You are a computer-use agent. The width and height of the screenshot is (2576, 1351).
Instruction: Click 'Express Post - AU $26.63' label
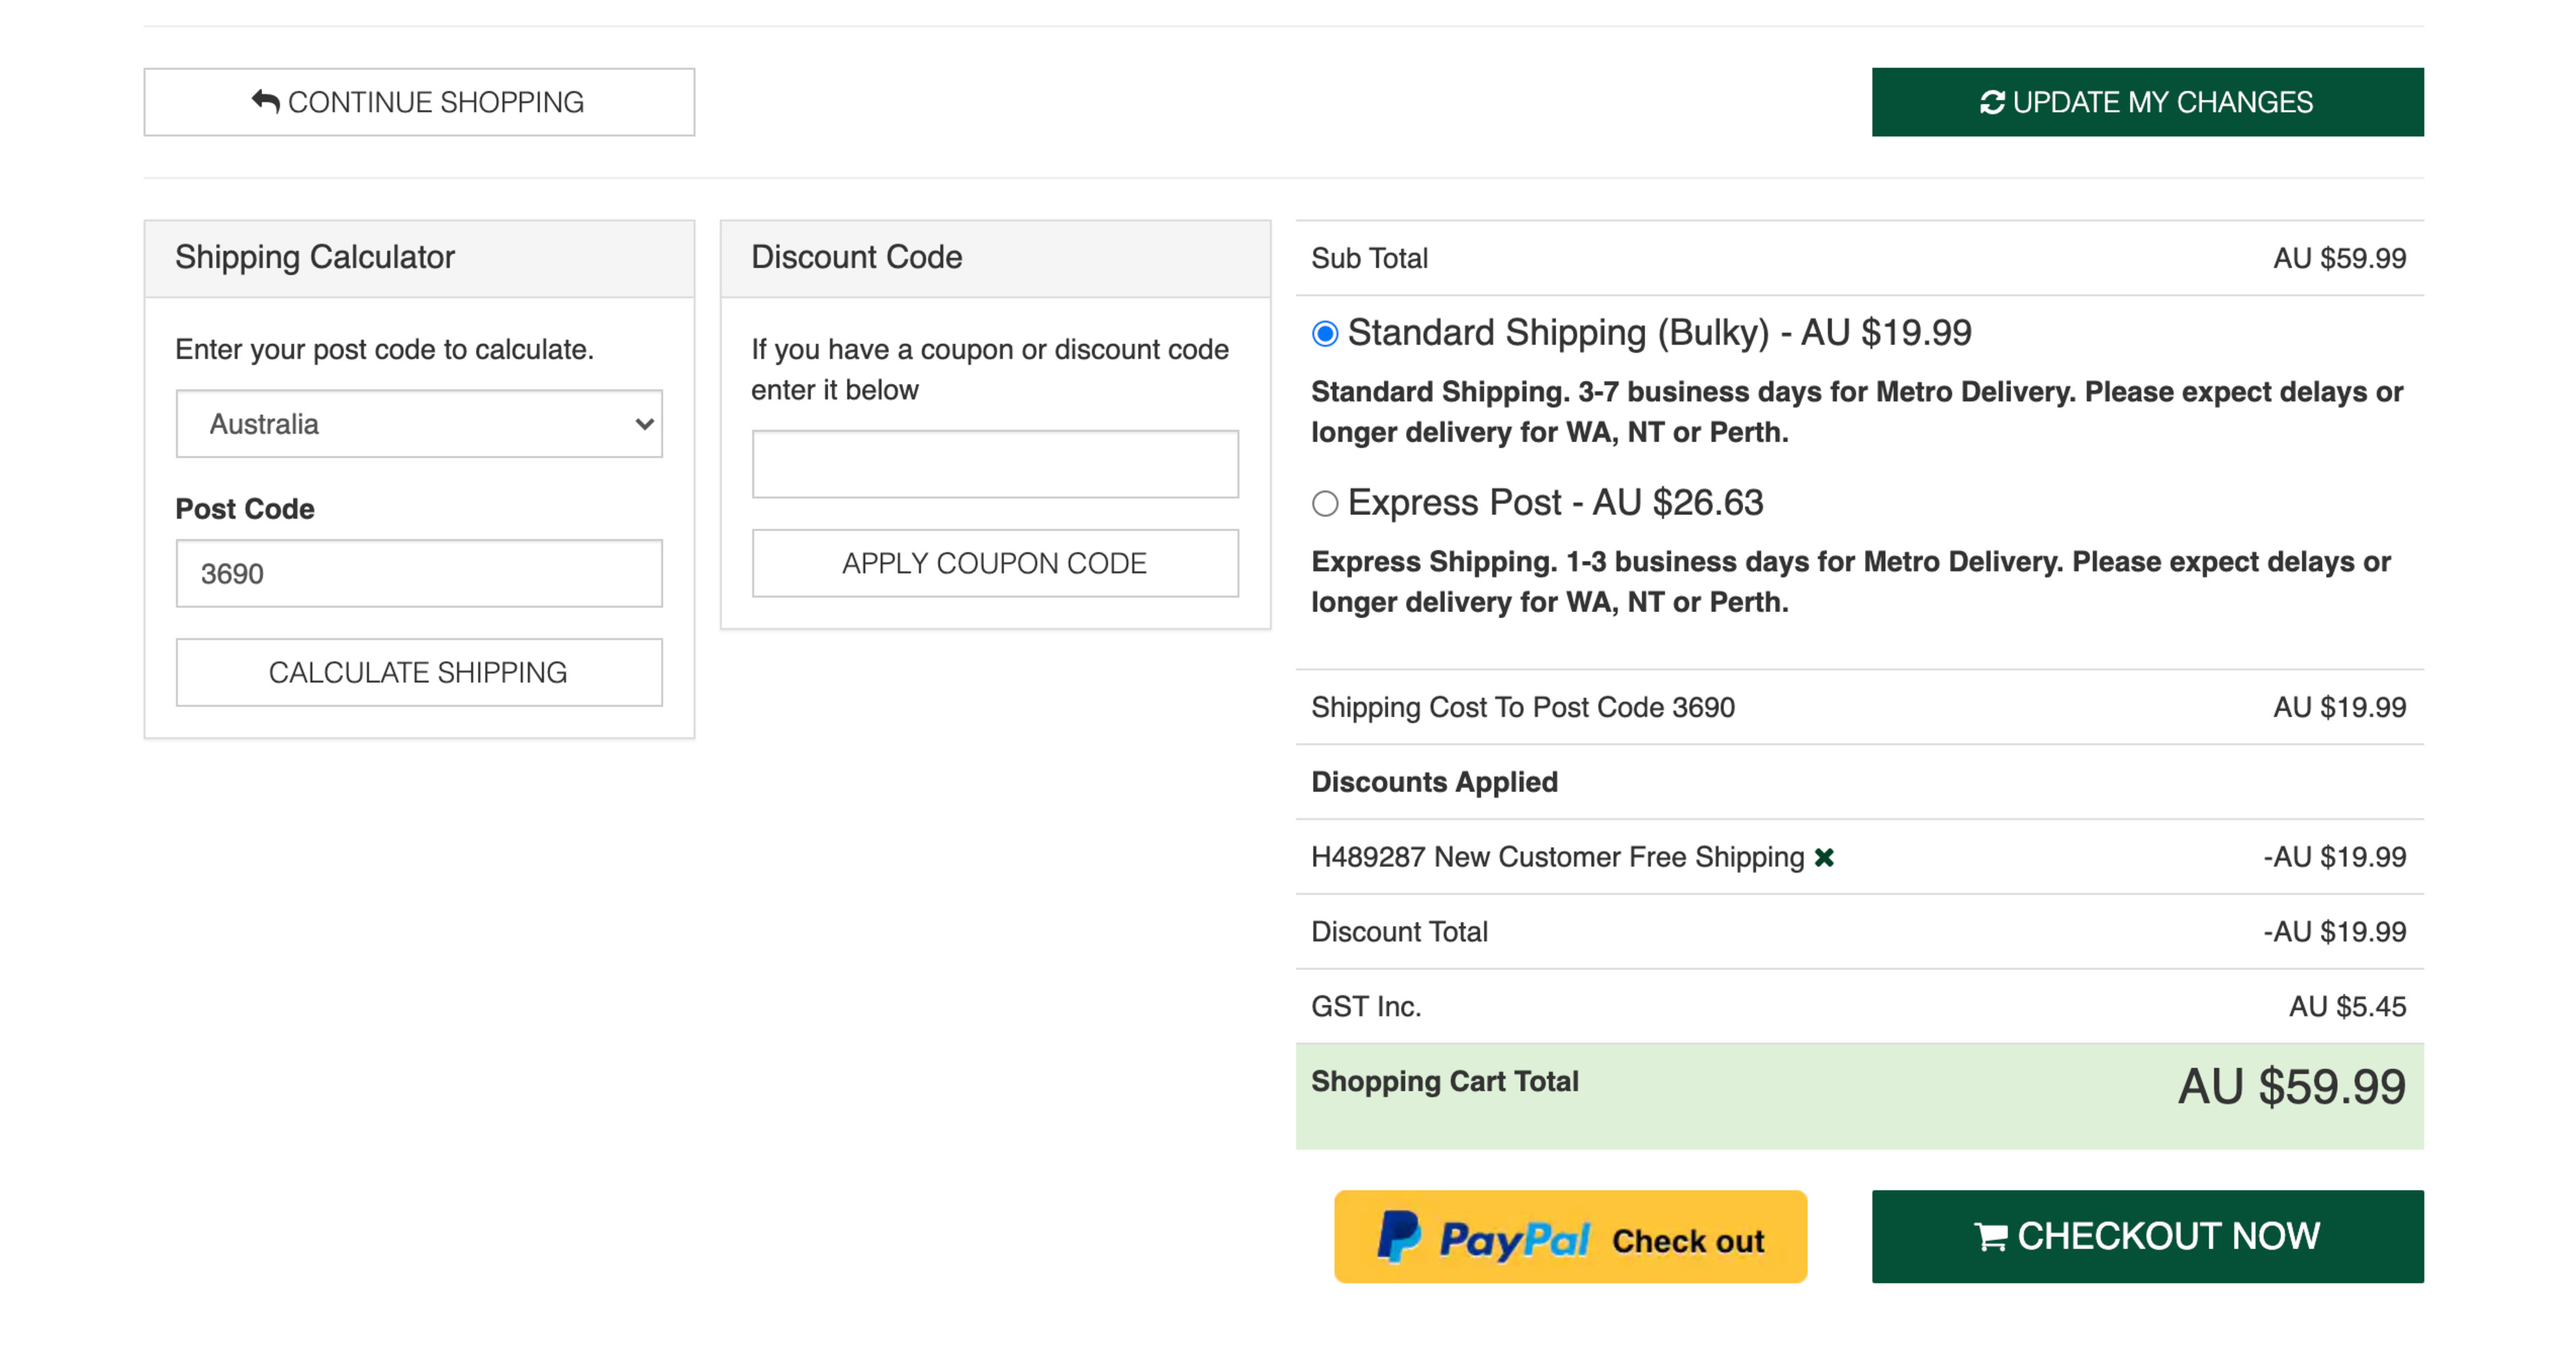click(x=1556, y=503)
